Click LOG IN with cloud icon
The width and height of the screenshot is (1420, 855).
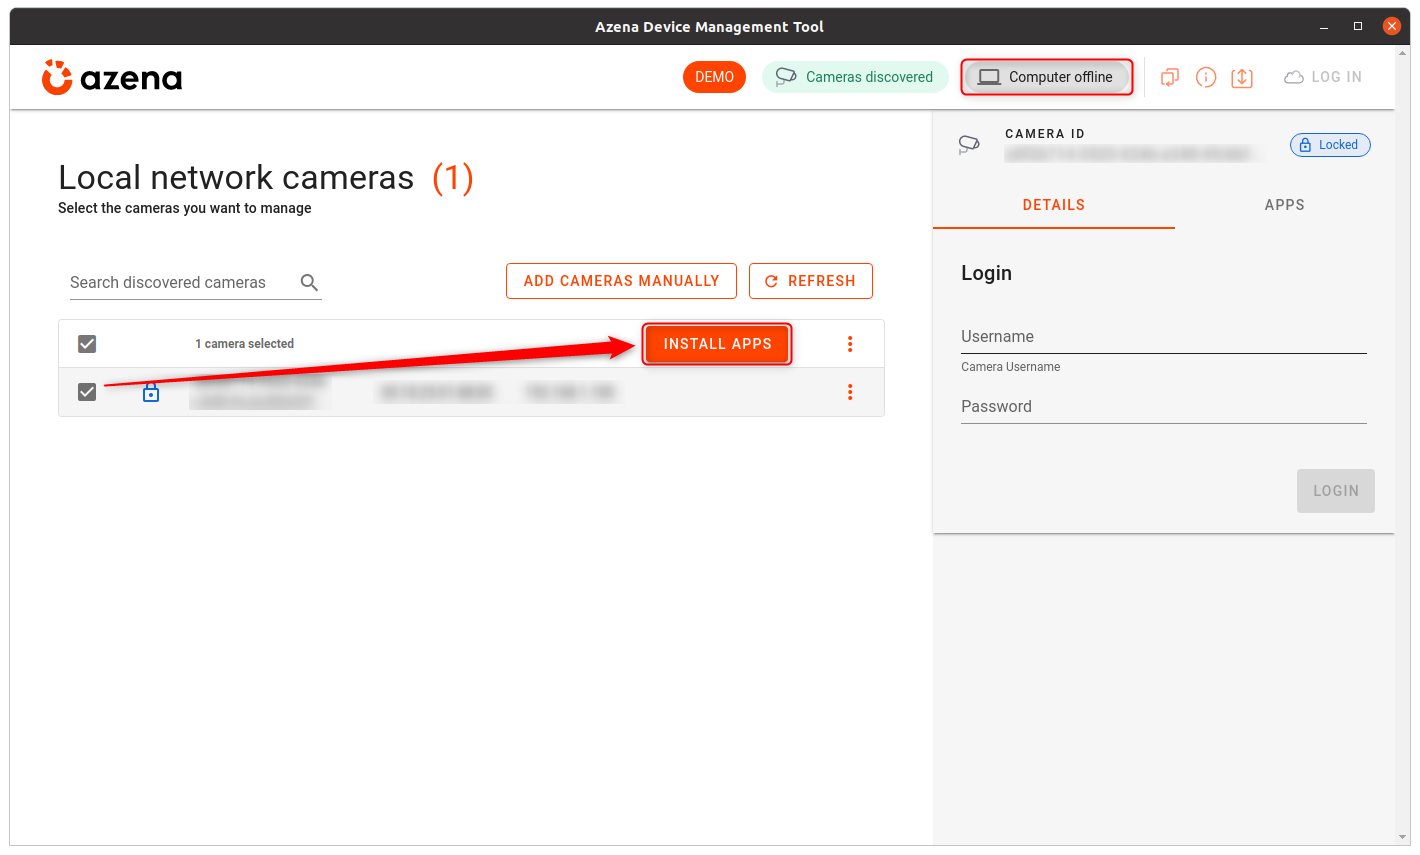(x=1323, y=77)
